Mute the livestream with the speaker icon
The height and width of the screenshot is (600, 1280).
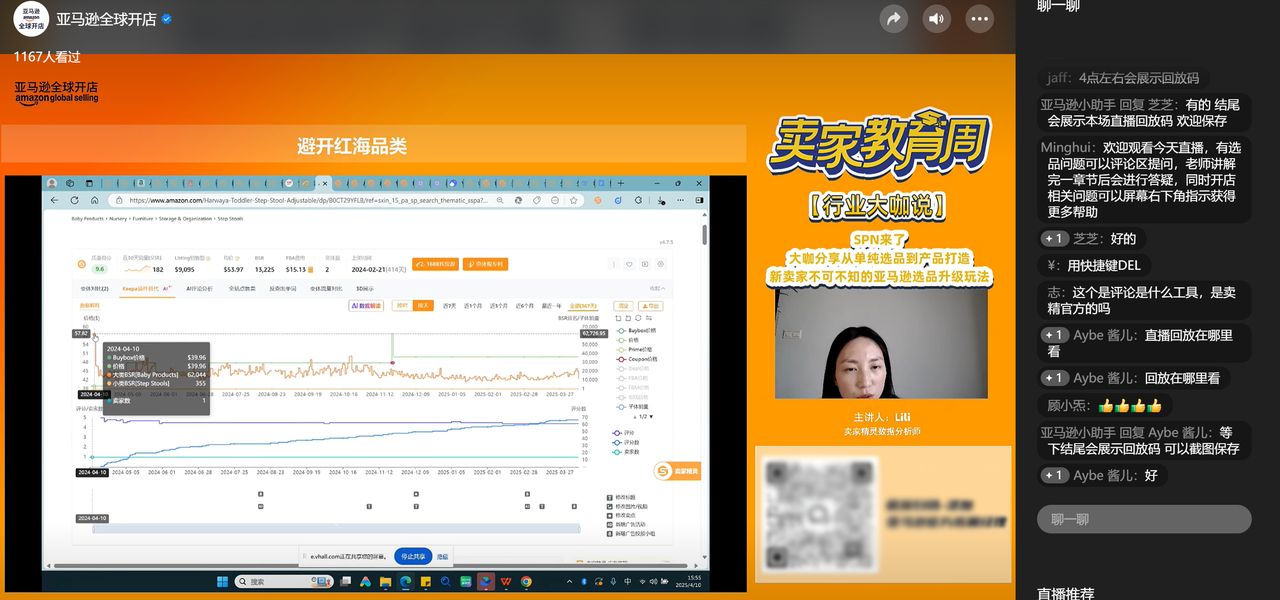[936, 18]
